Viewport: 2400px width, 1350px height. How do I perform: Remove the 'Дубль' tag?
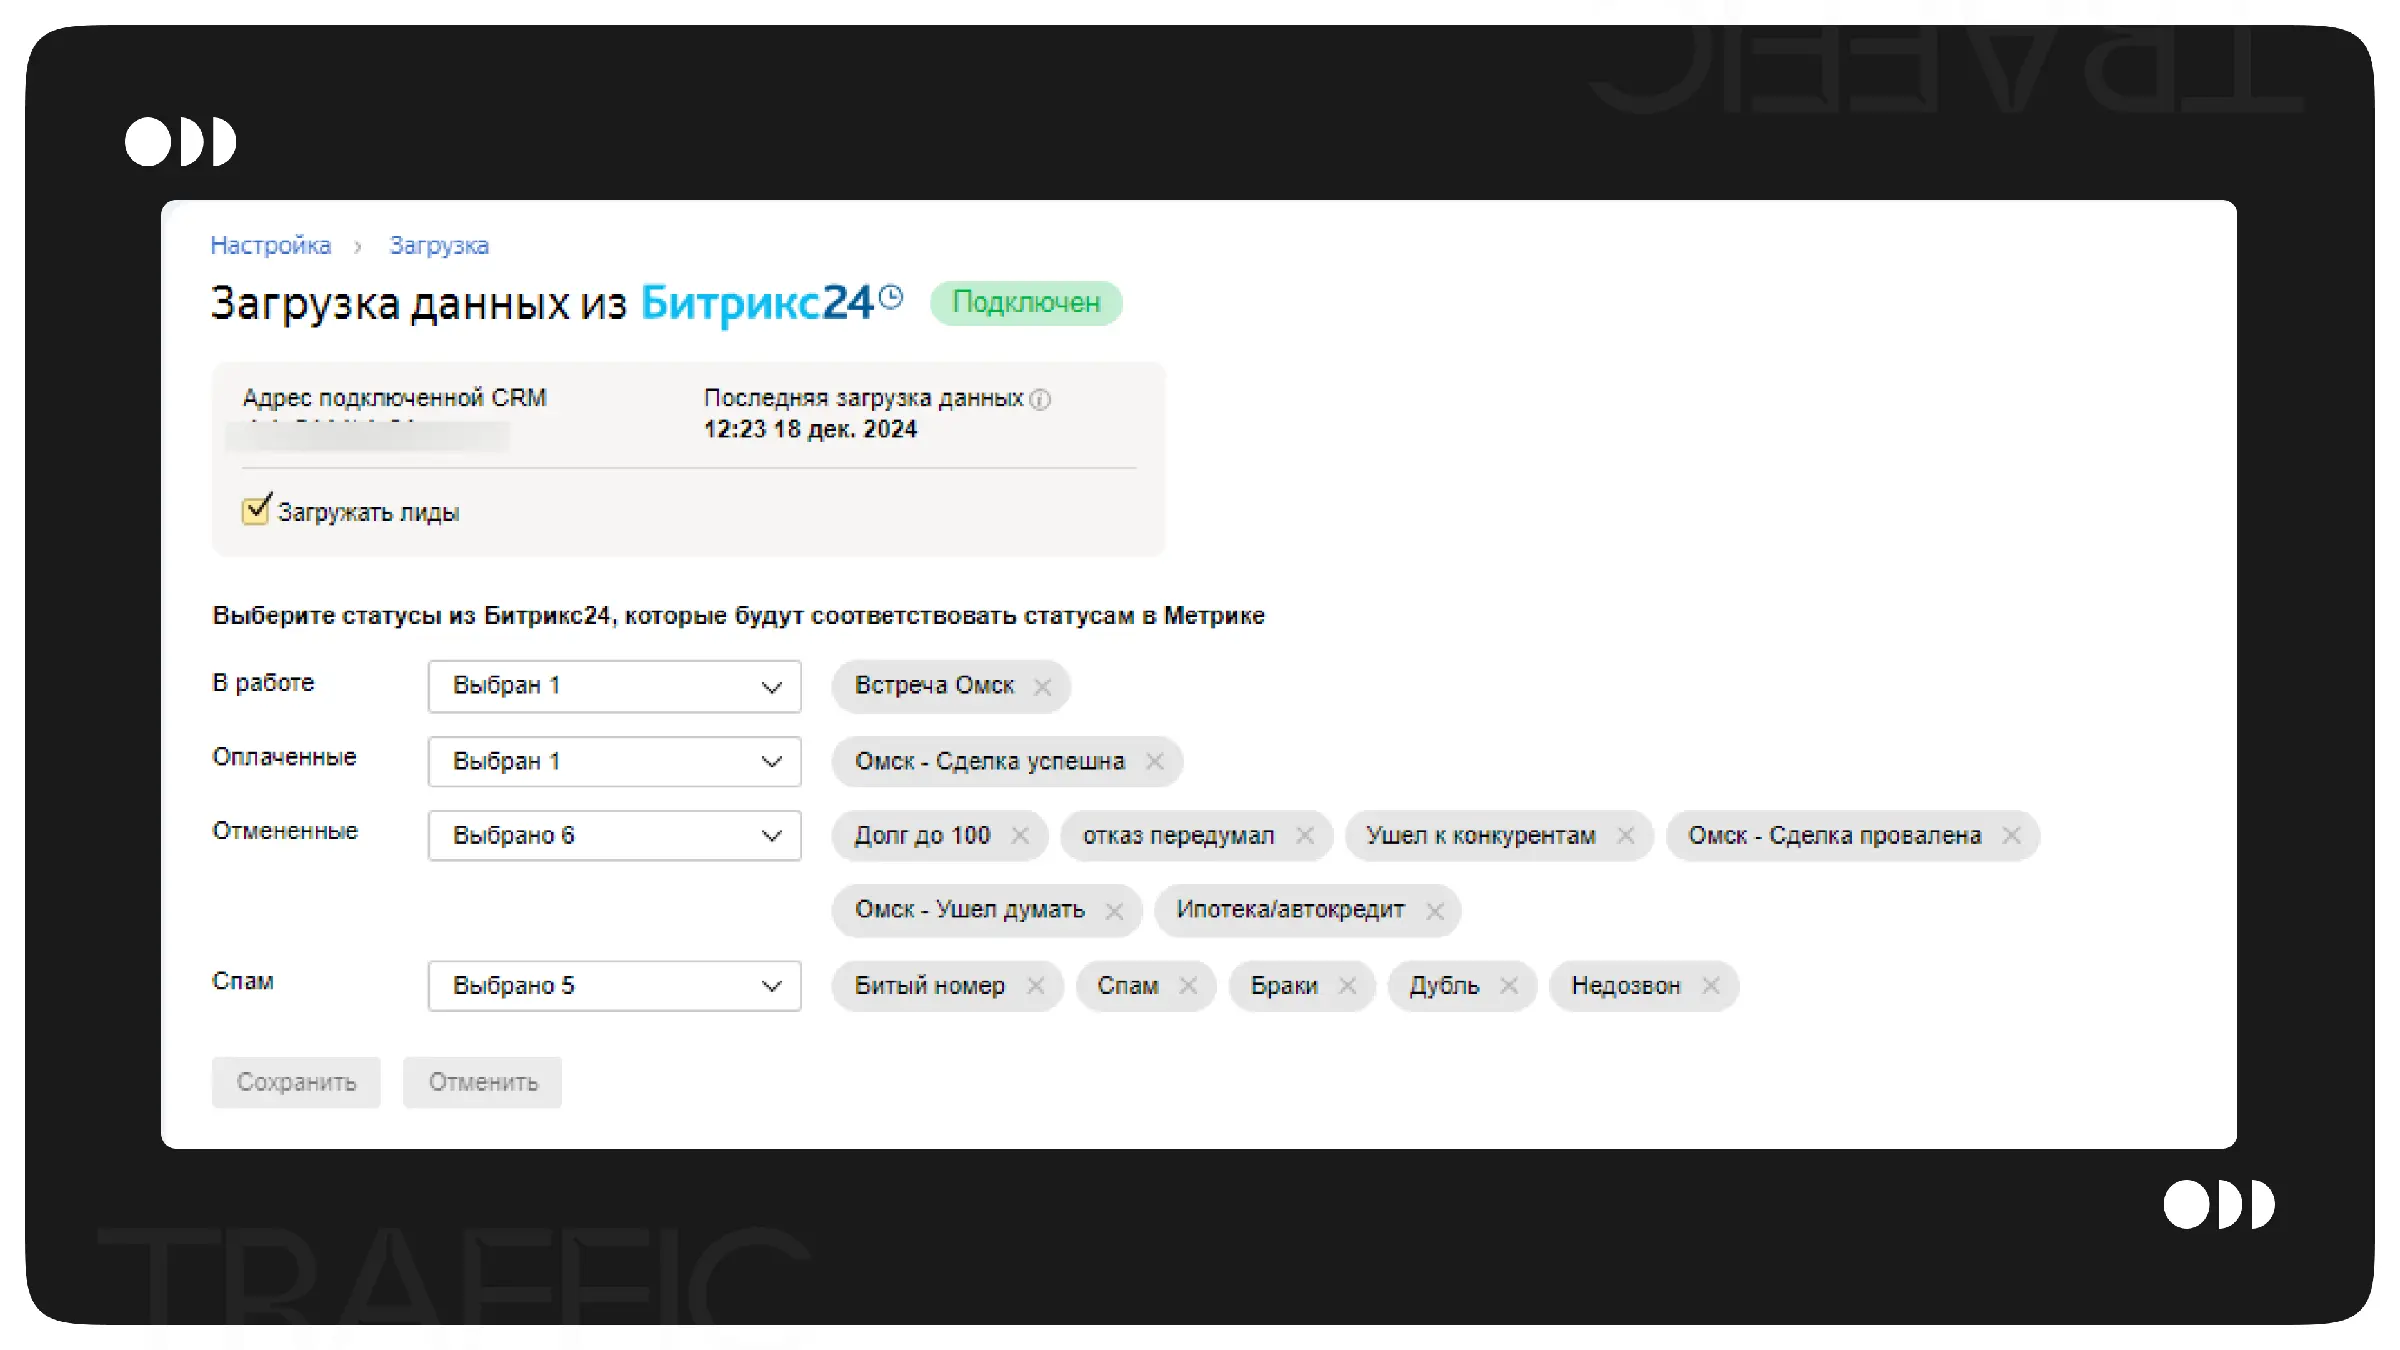[1508, 986]
